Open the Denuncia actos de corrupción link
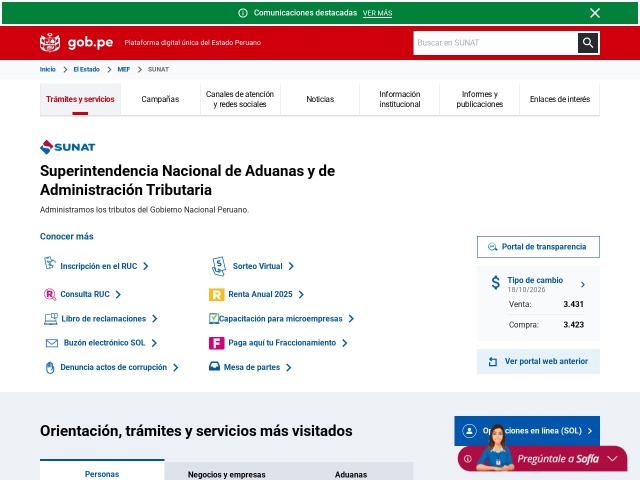This screenshot has height=480, width=640. [113, 367]
